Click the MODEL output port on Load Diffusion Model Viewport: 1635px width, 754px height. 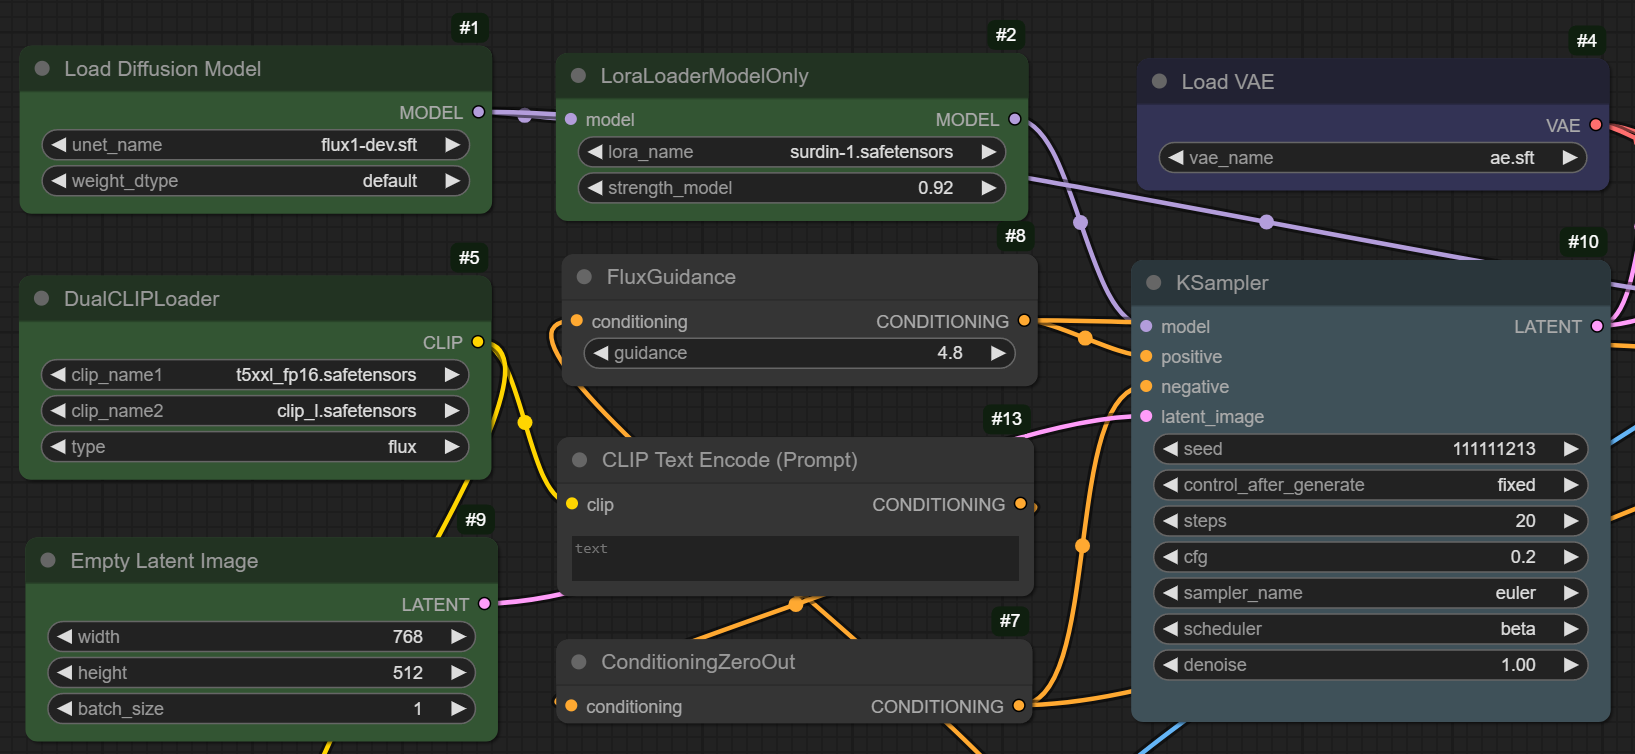tap(478, 112)
